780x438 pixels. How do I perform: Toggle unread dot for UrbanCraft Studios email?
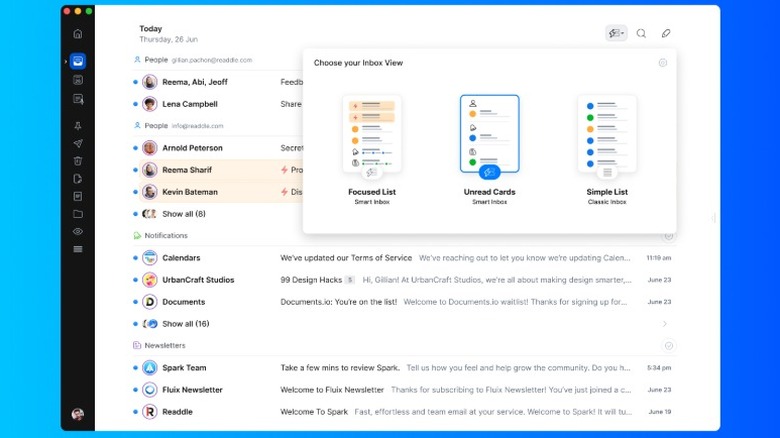click(135, 280)
